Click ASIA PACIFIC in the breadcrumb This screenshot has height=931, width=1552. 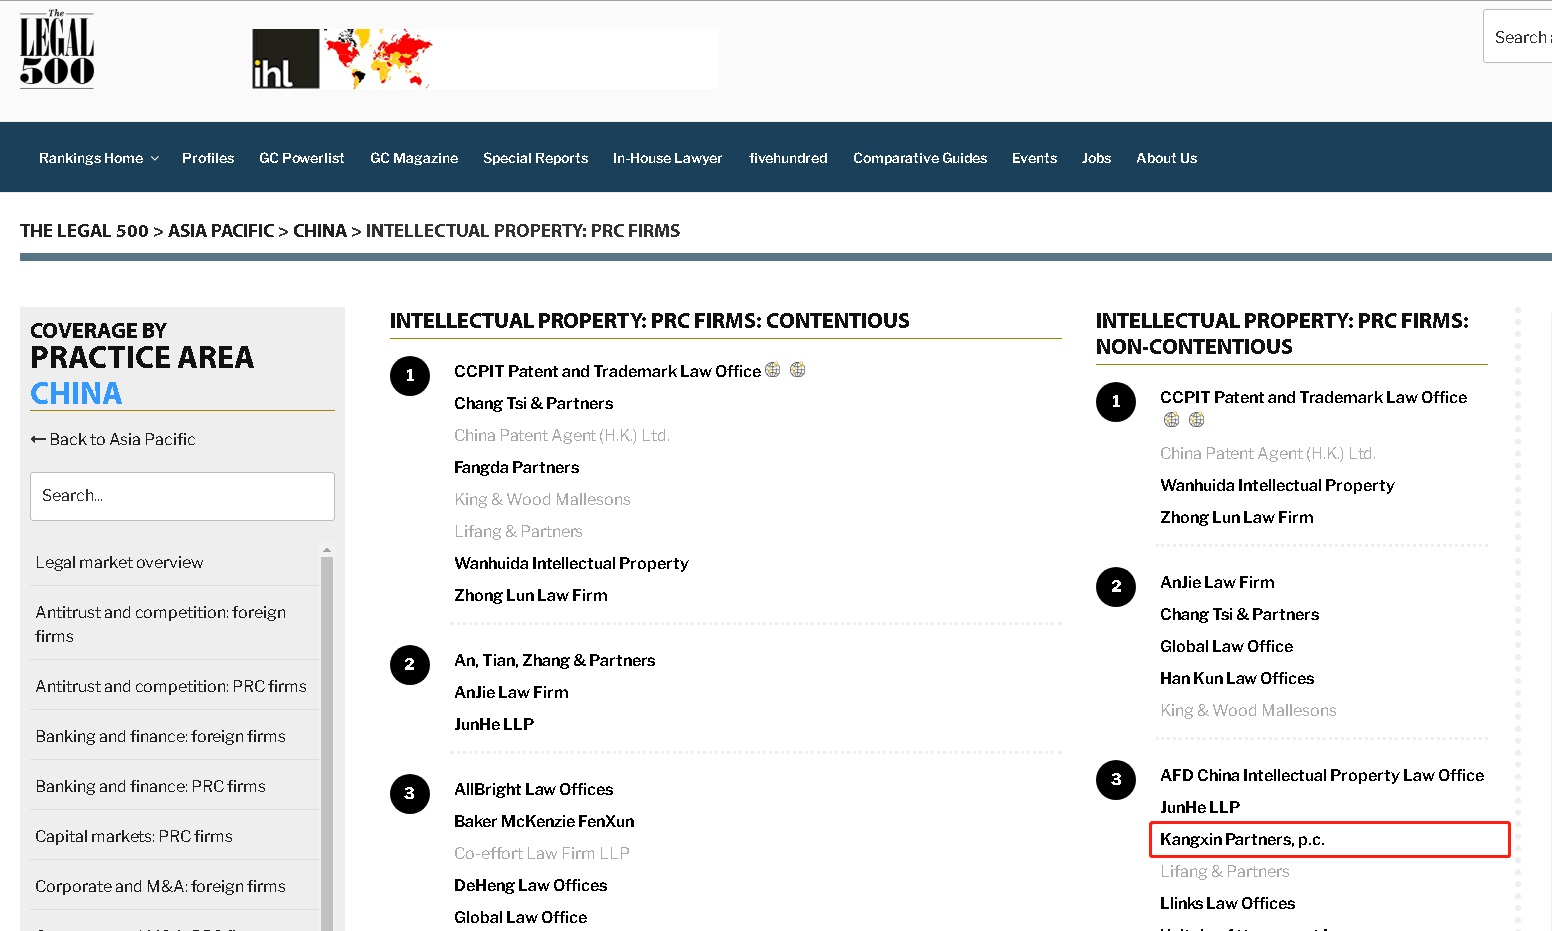221,231
